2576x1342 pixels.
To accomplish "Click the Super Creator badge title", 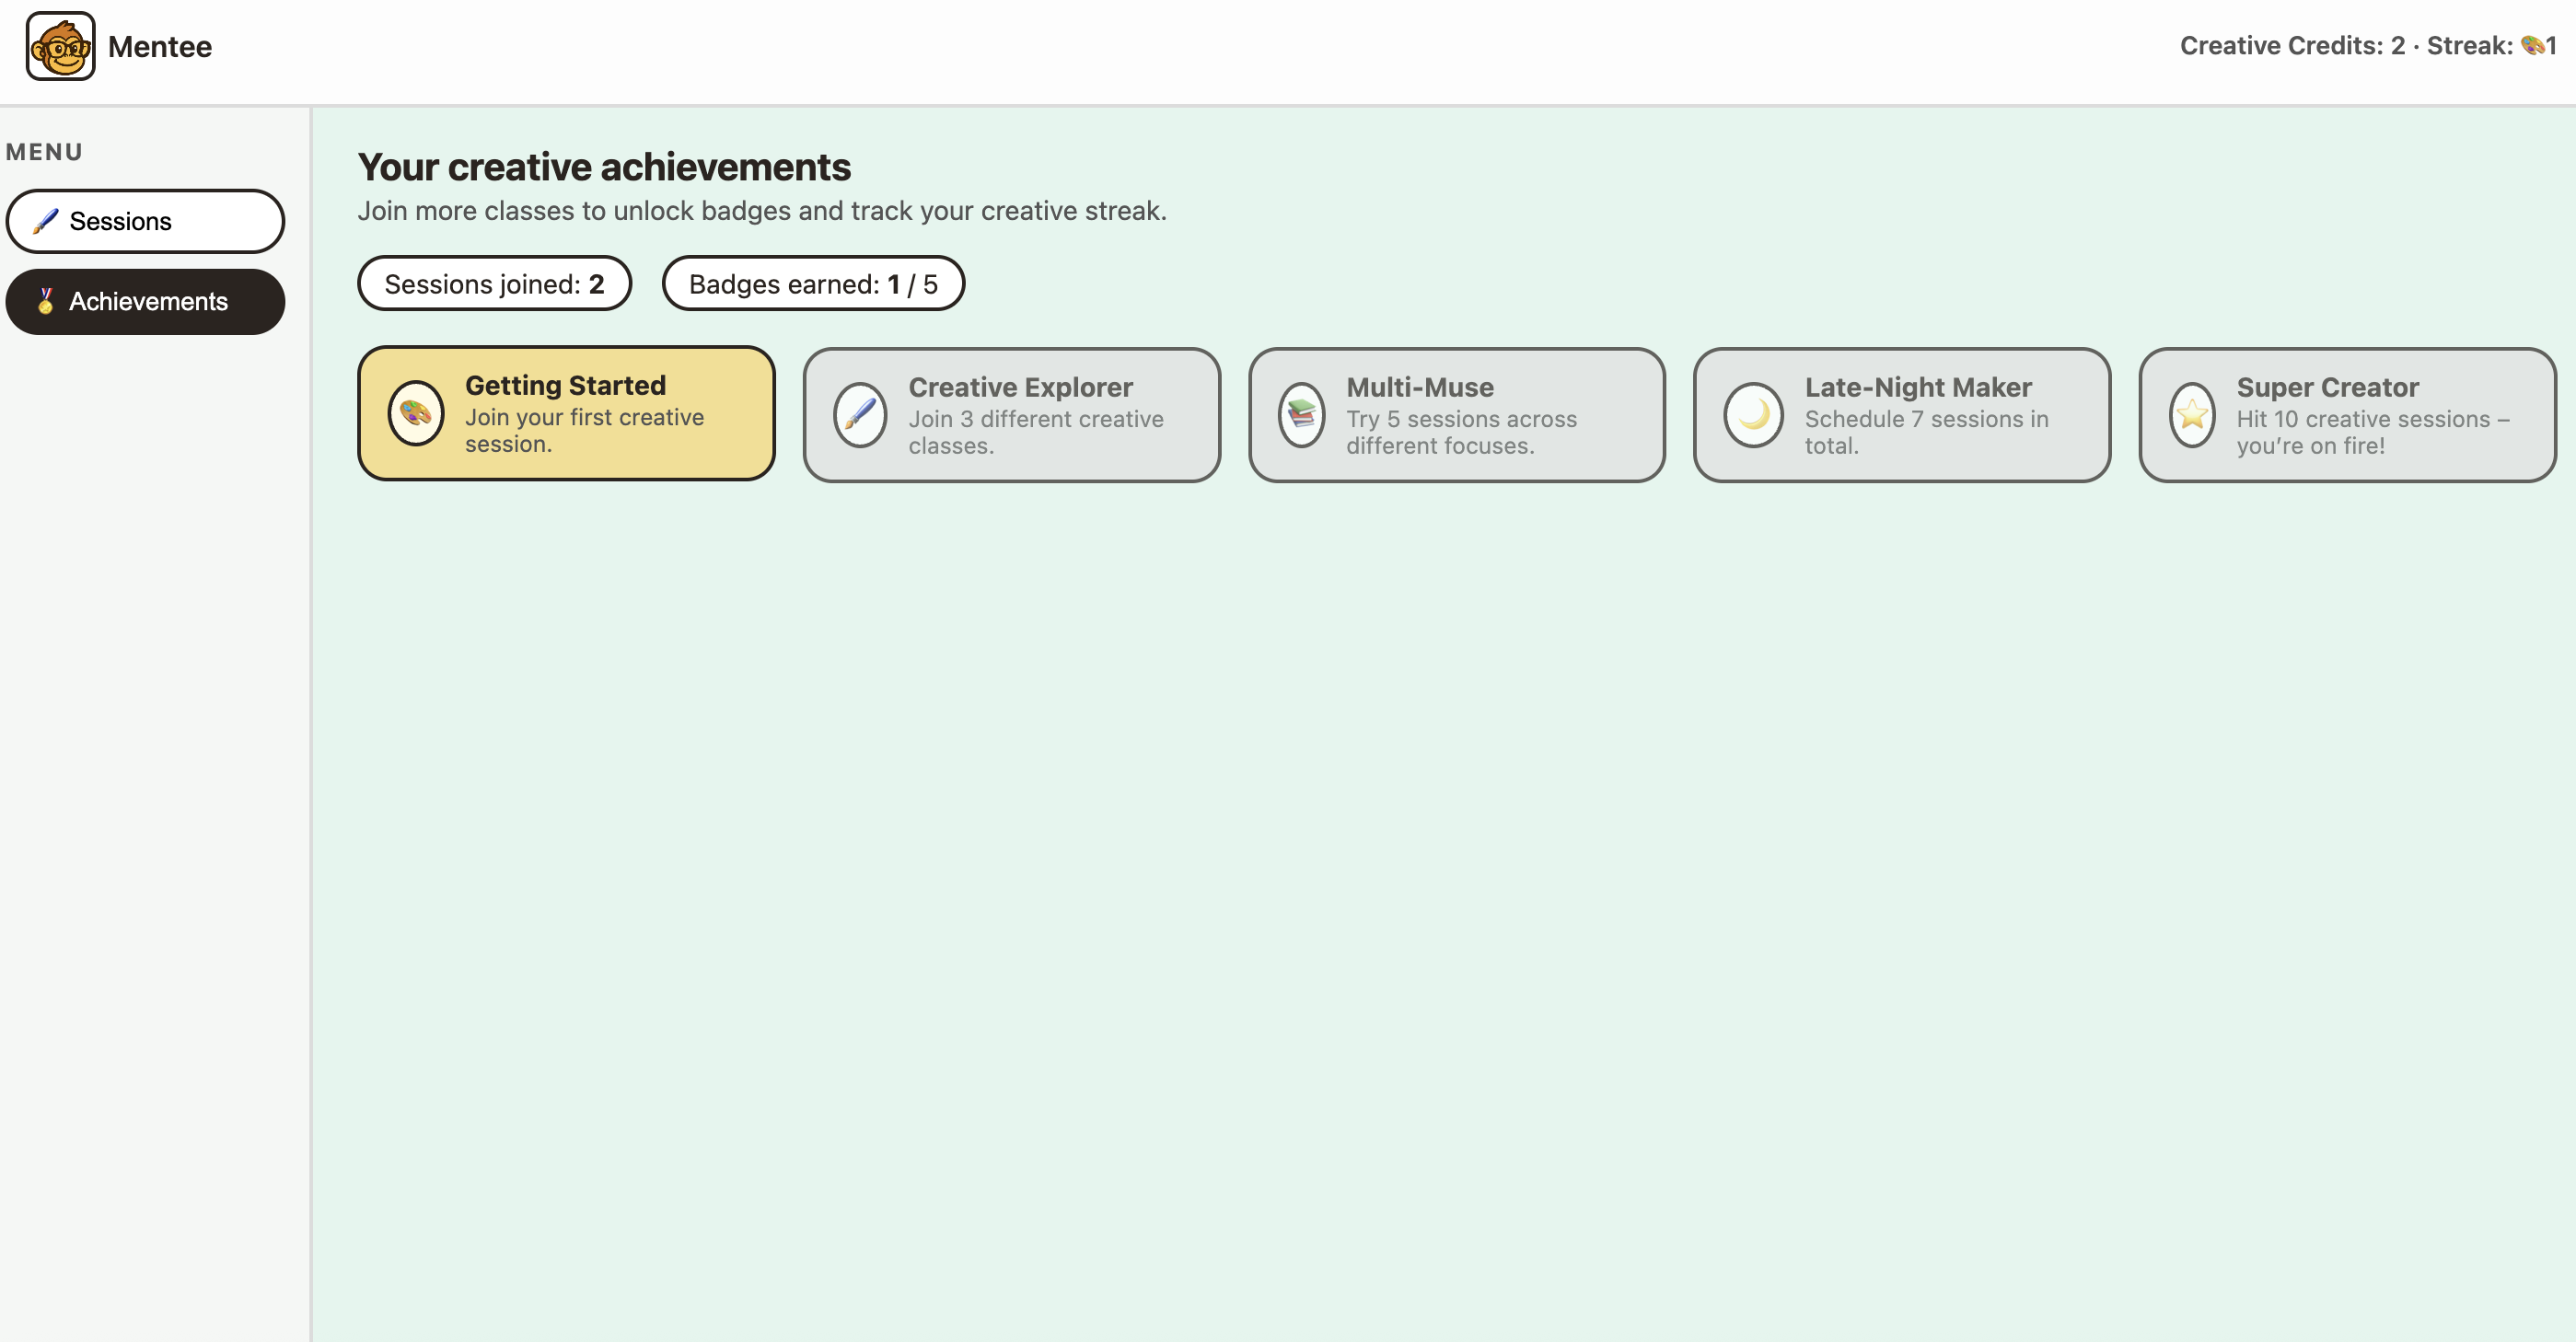I will point(2327,387).
